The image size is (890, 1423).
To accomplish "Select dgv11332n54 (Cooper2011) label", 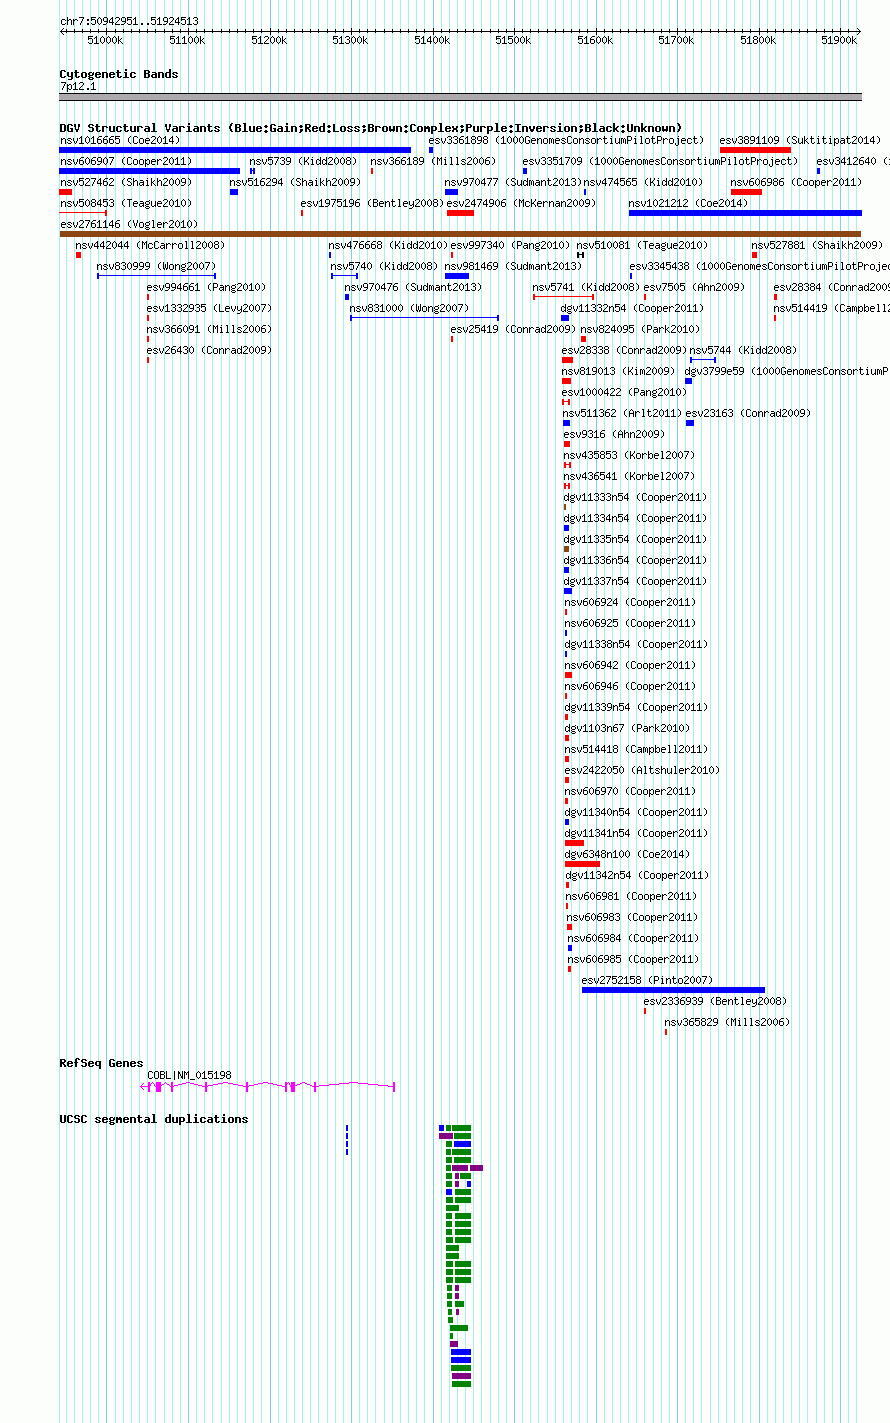I will (x=632, y=308).
